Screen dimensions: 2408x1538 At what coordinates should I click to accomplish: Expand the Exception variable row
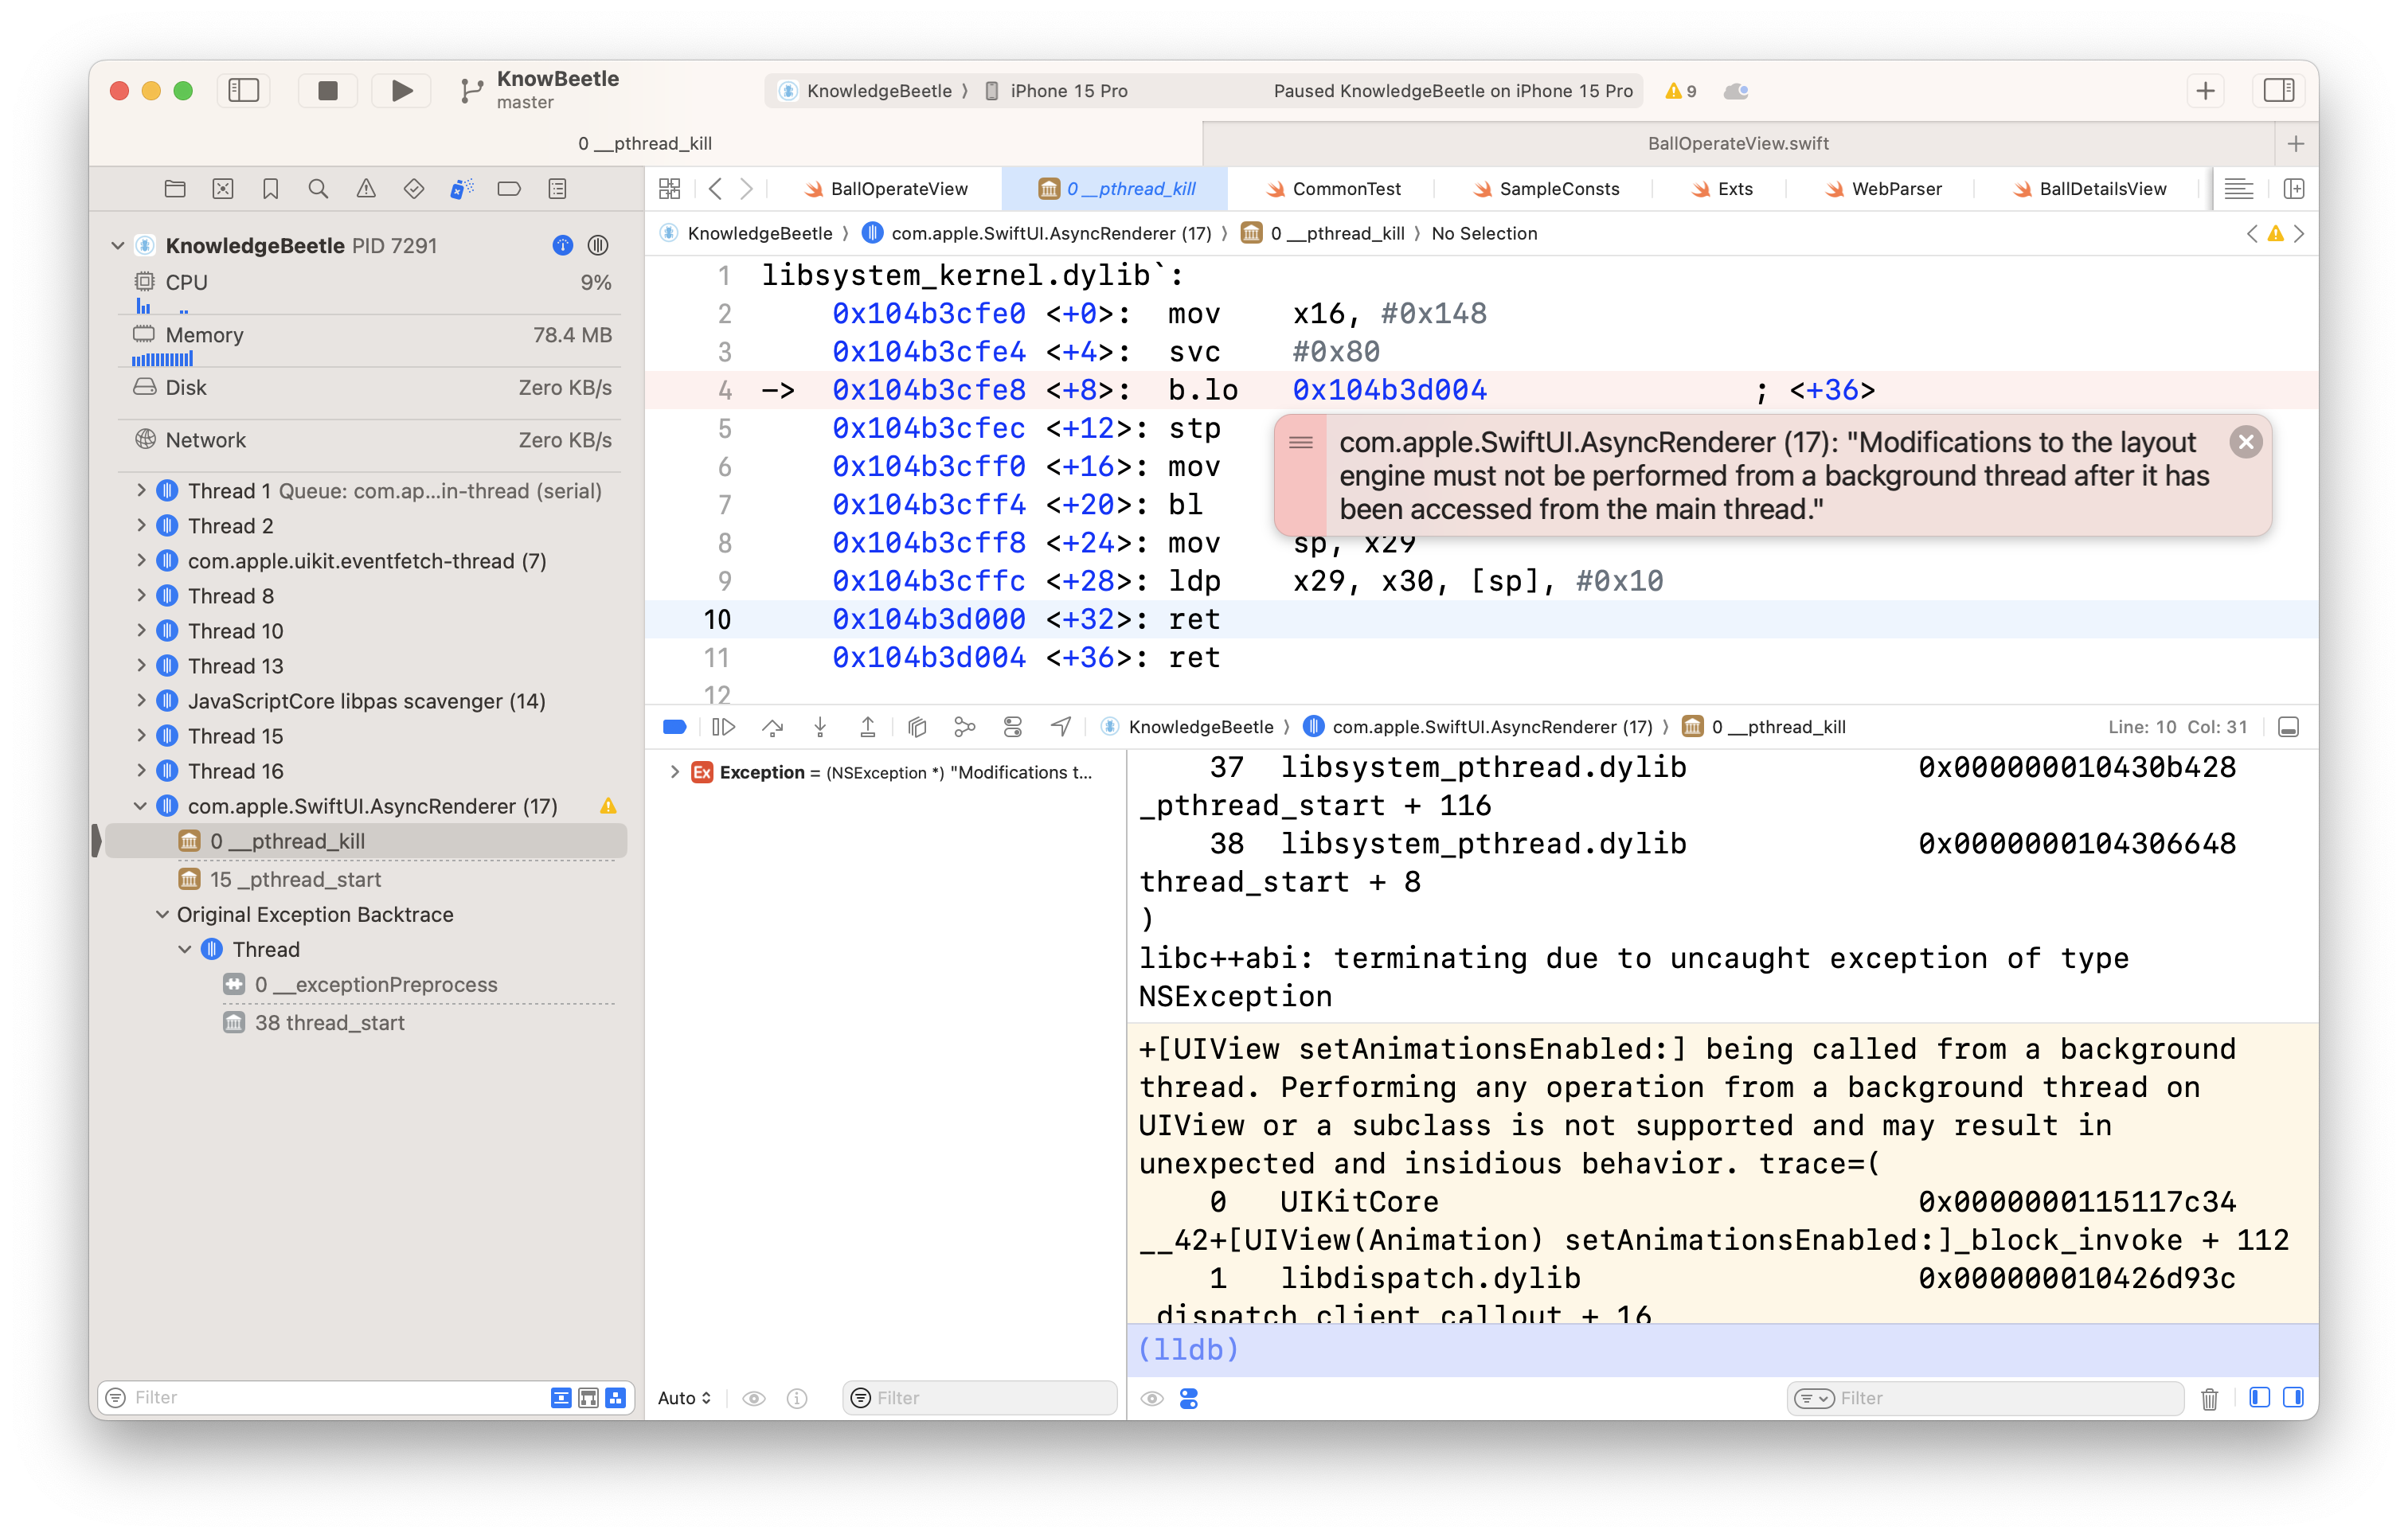click(675, 771)
